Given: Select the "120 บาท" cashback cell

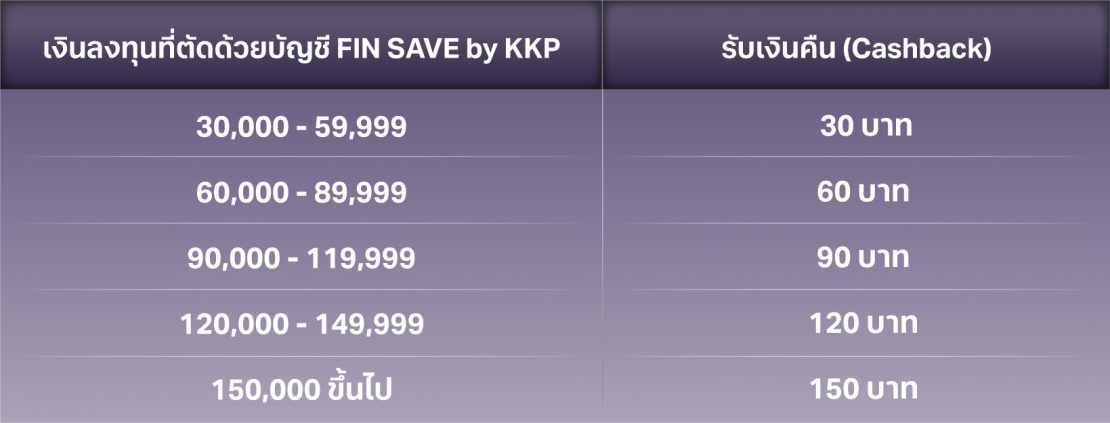Looking at the screenshot, I should (x=864, y=324).
